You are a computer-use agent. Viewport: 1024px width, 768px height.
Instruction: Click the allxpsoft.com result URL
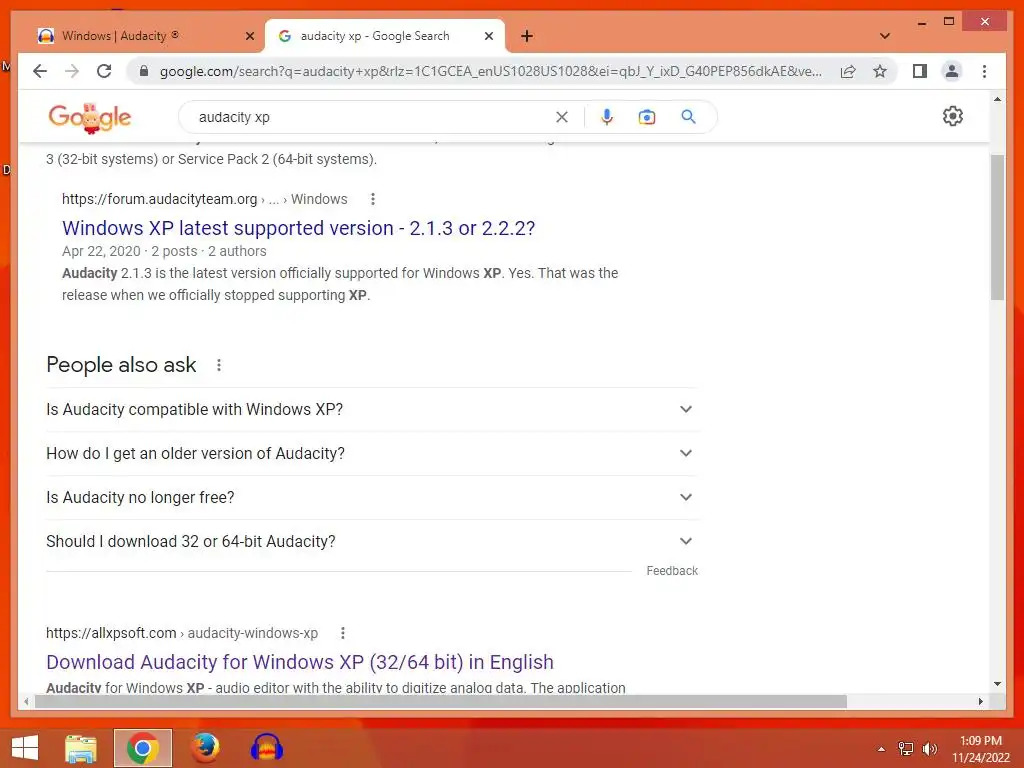tap(182, 633)
